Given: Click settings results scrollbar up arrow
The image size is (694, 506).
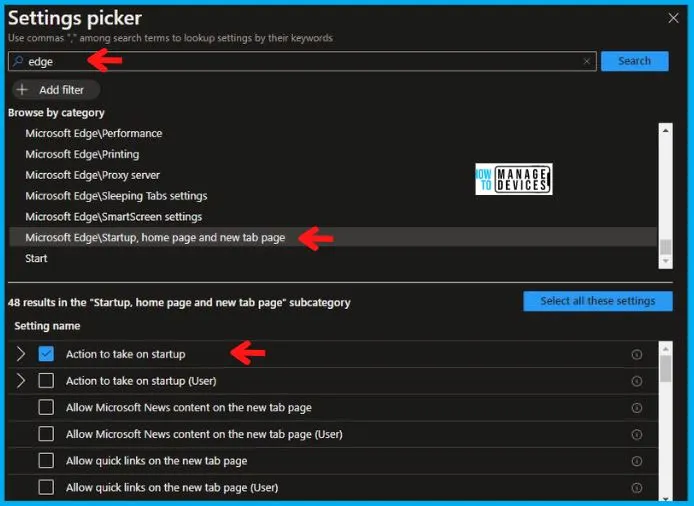Looking at the screenshot, I should [x=665, y=349].
